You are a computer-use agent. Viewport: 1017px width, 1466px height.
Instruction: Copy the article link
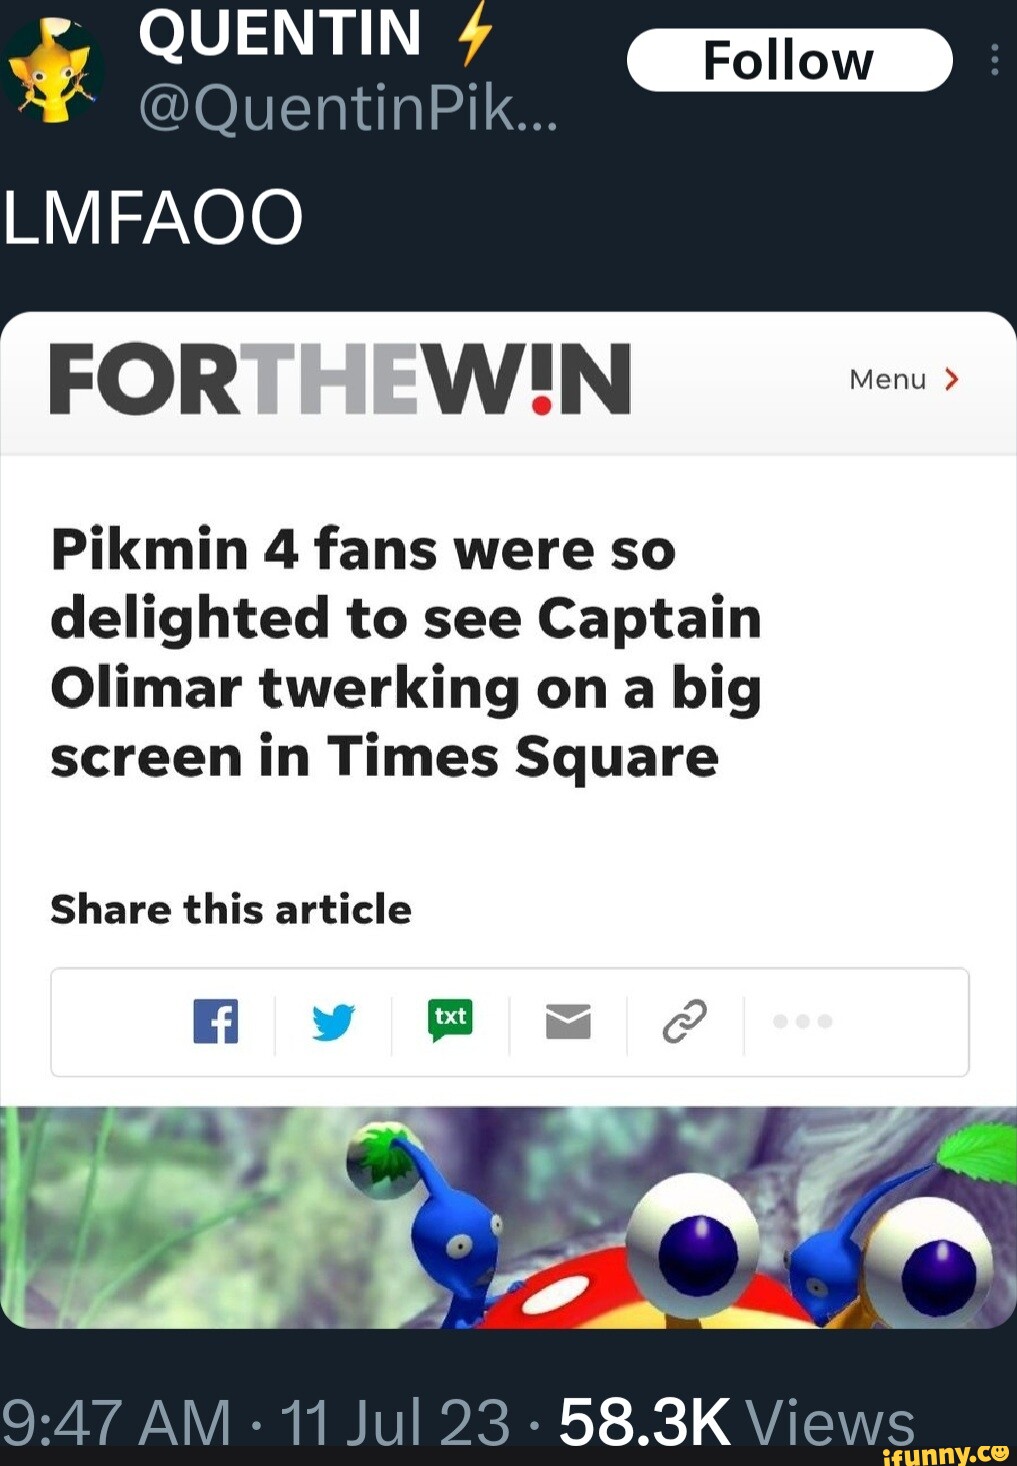point(685,1022)
